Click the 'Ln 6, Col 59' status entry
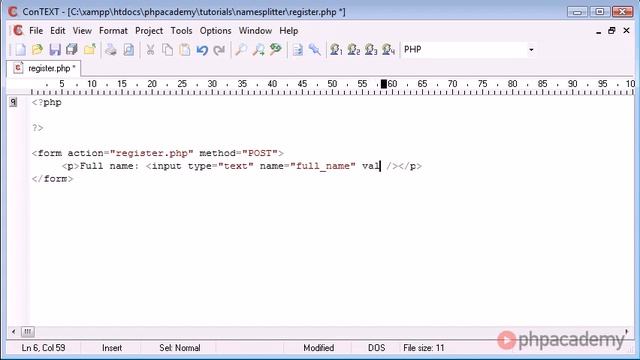The width and height of the screenshot is (640, 360). click(x=44, y=348)
